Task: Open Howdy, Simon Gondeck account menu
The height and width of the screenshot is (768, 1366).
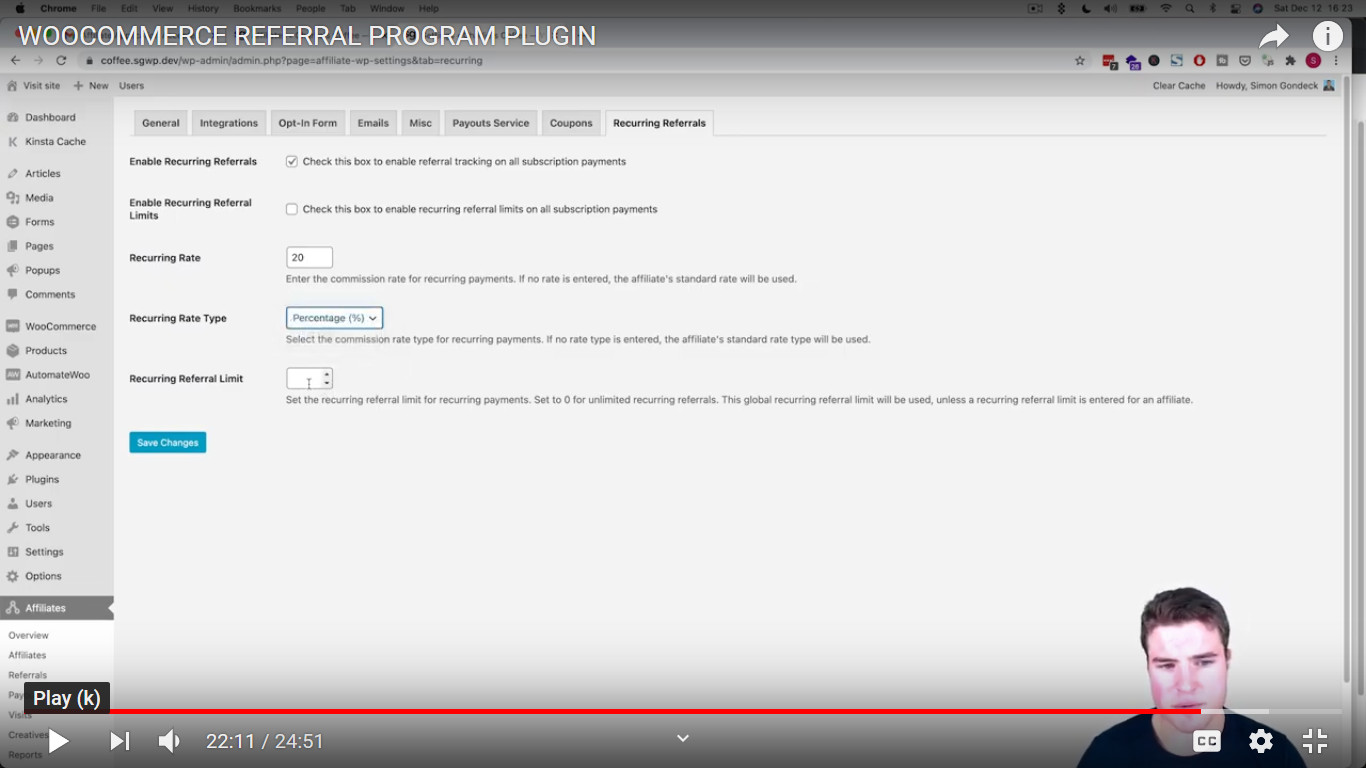Action: 1275,86
